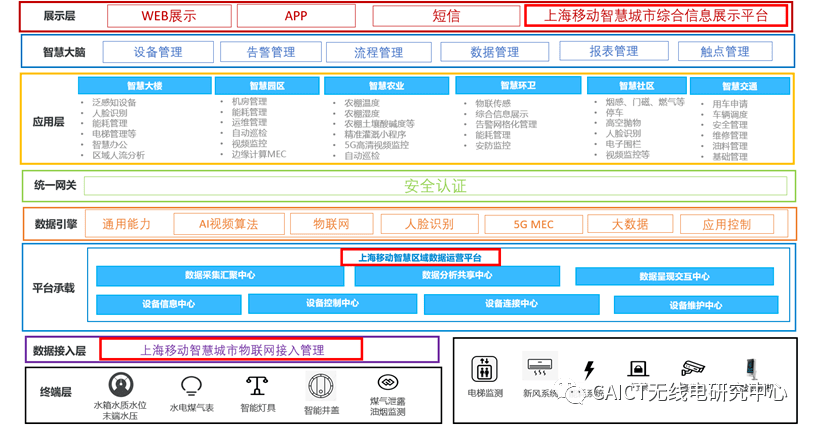Viewport: 814px width, 428px height.
Task: Click the 智慧交通 column header
Action: click(738, 87)
